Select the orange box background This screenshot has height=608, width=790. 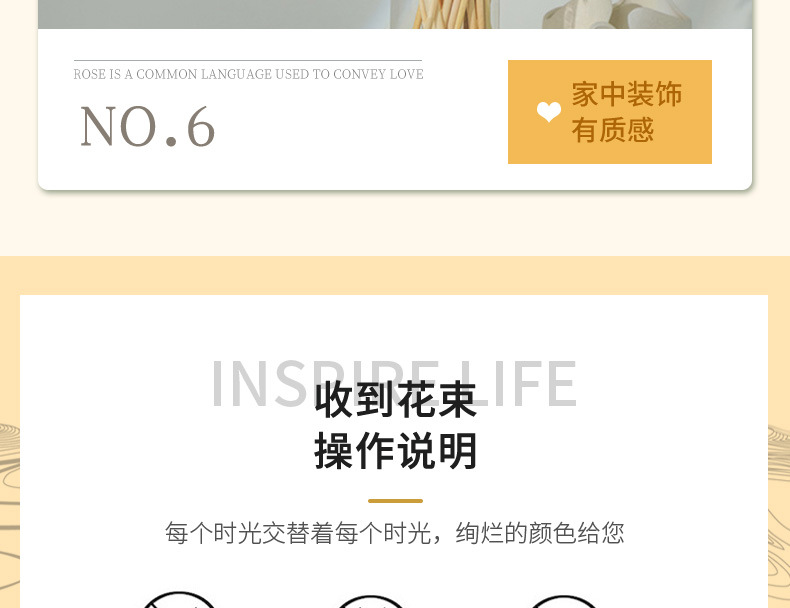click(610, 112)
